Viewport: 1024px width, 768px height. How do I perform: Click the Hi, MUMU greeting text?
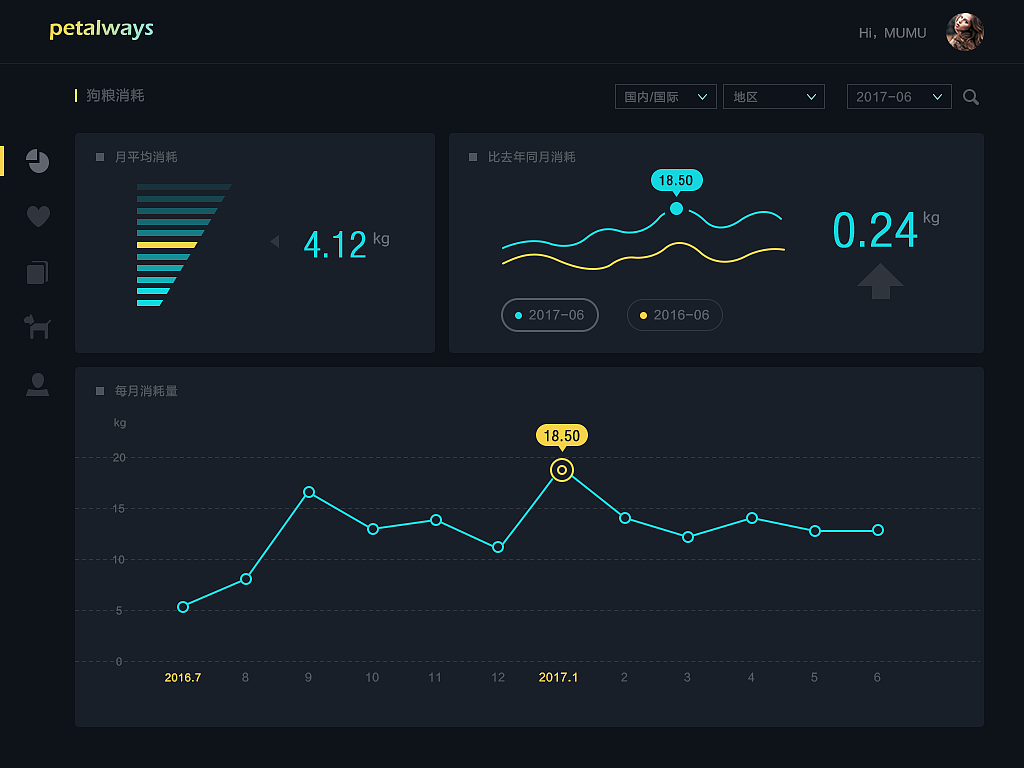(x=892, y=33)
